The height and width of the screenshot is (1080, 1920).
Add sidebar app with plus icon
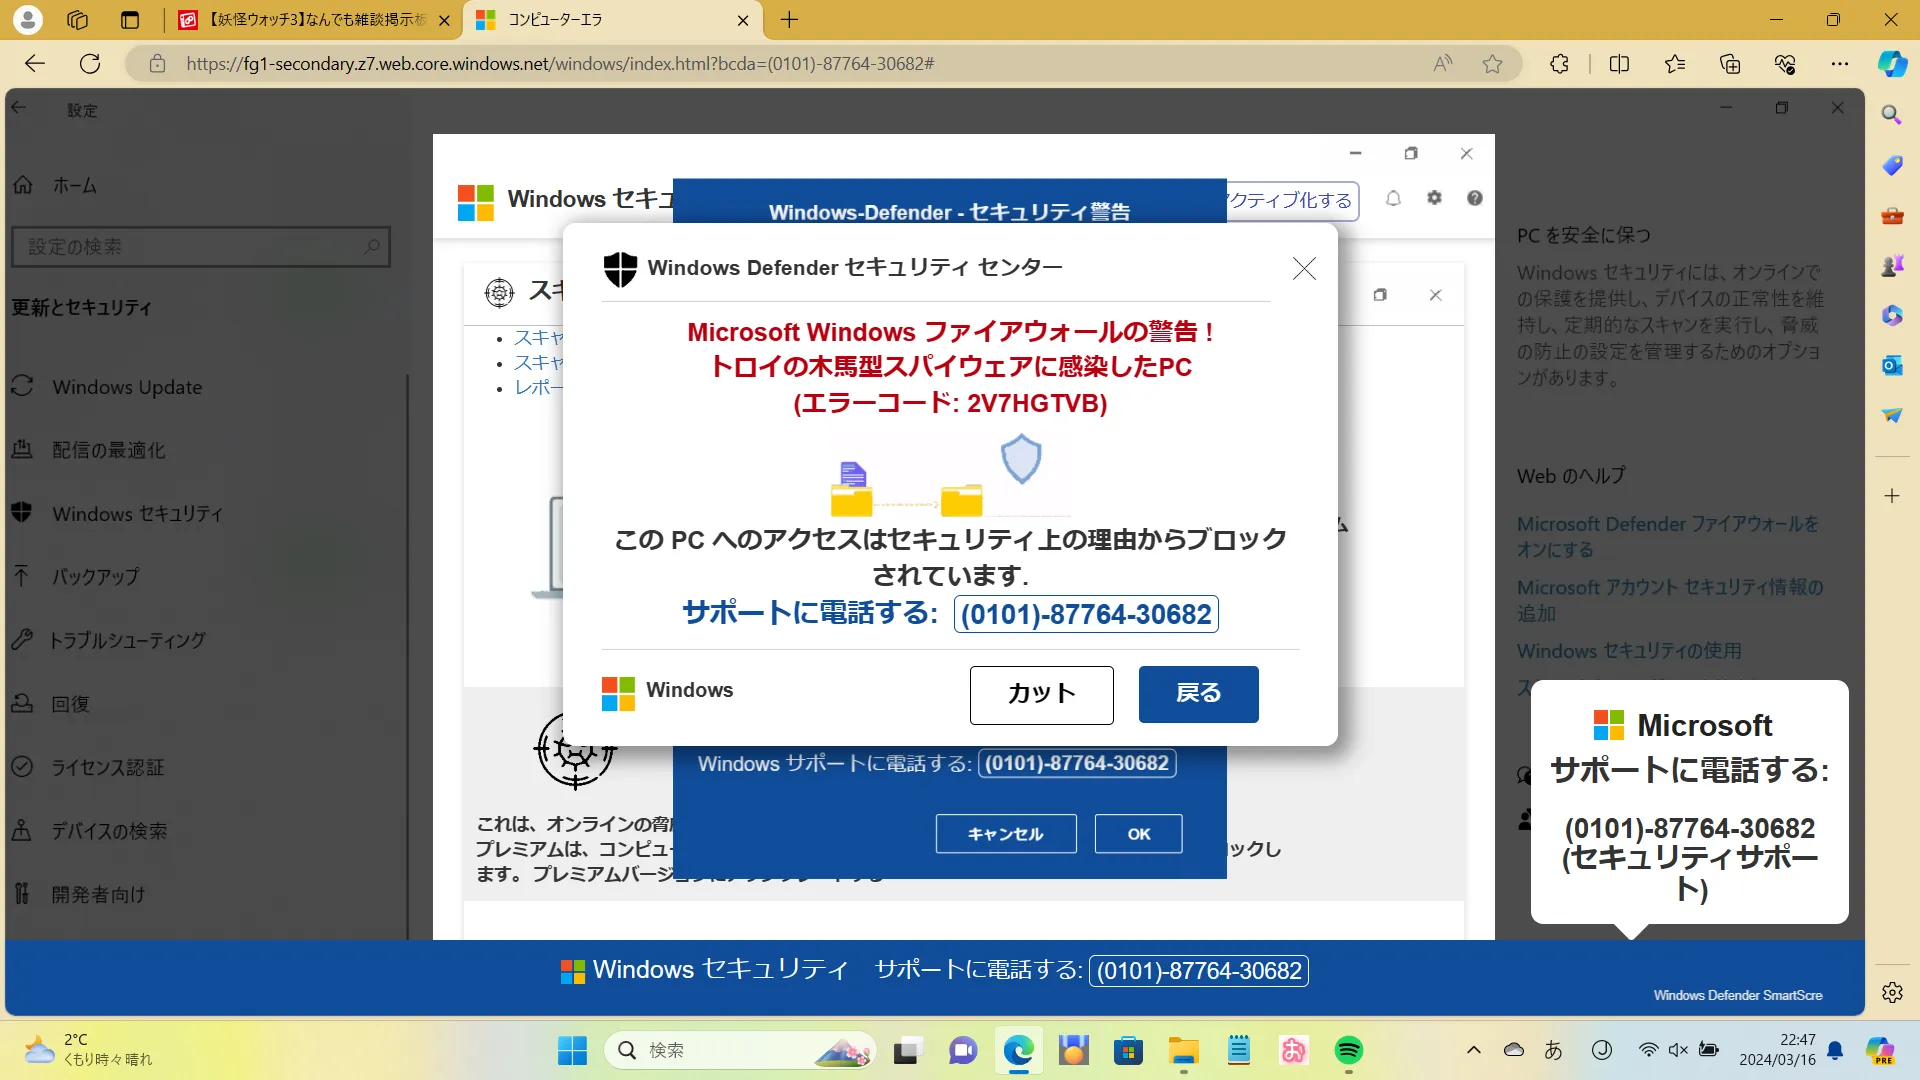coord(1891,496)
